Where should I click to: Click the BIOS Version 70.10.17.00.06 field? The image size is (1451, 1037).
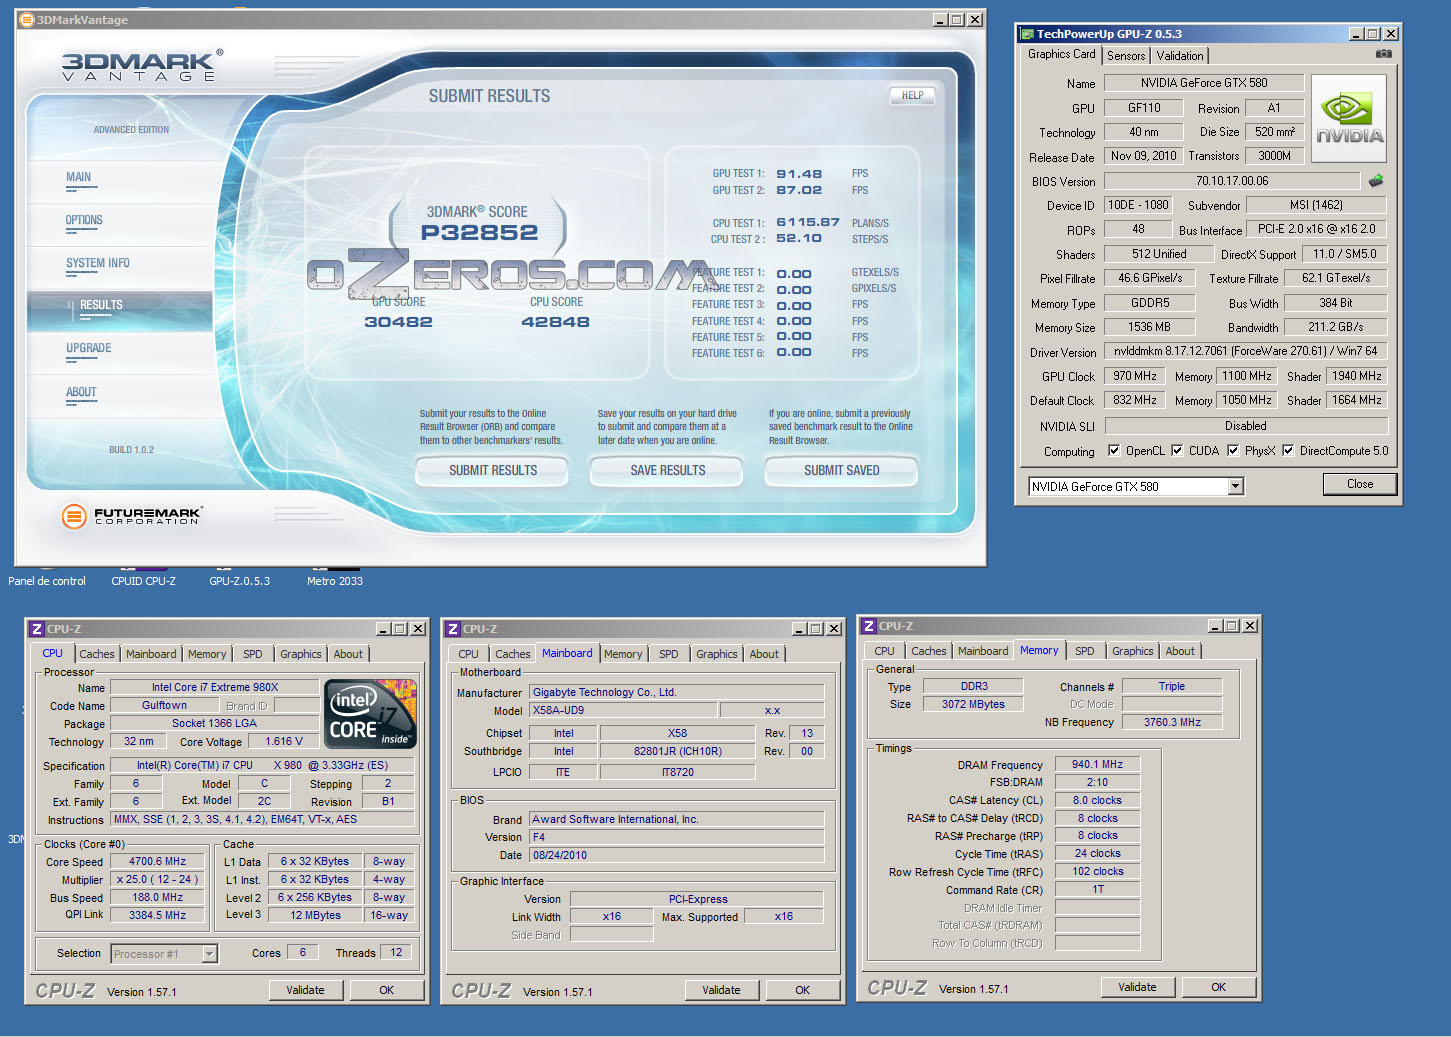click(1232, 181)
